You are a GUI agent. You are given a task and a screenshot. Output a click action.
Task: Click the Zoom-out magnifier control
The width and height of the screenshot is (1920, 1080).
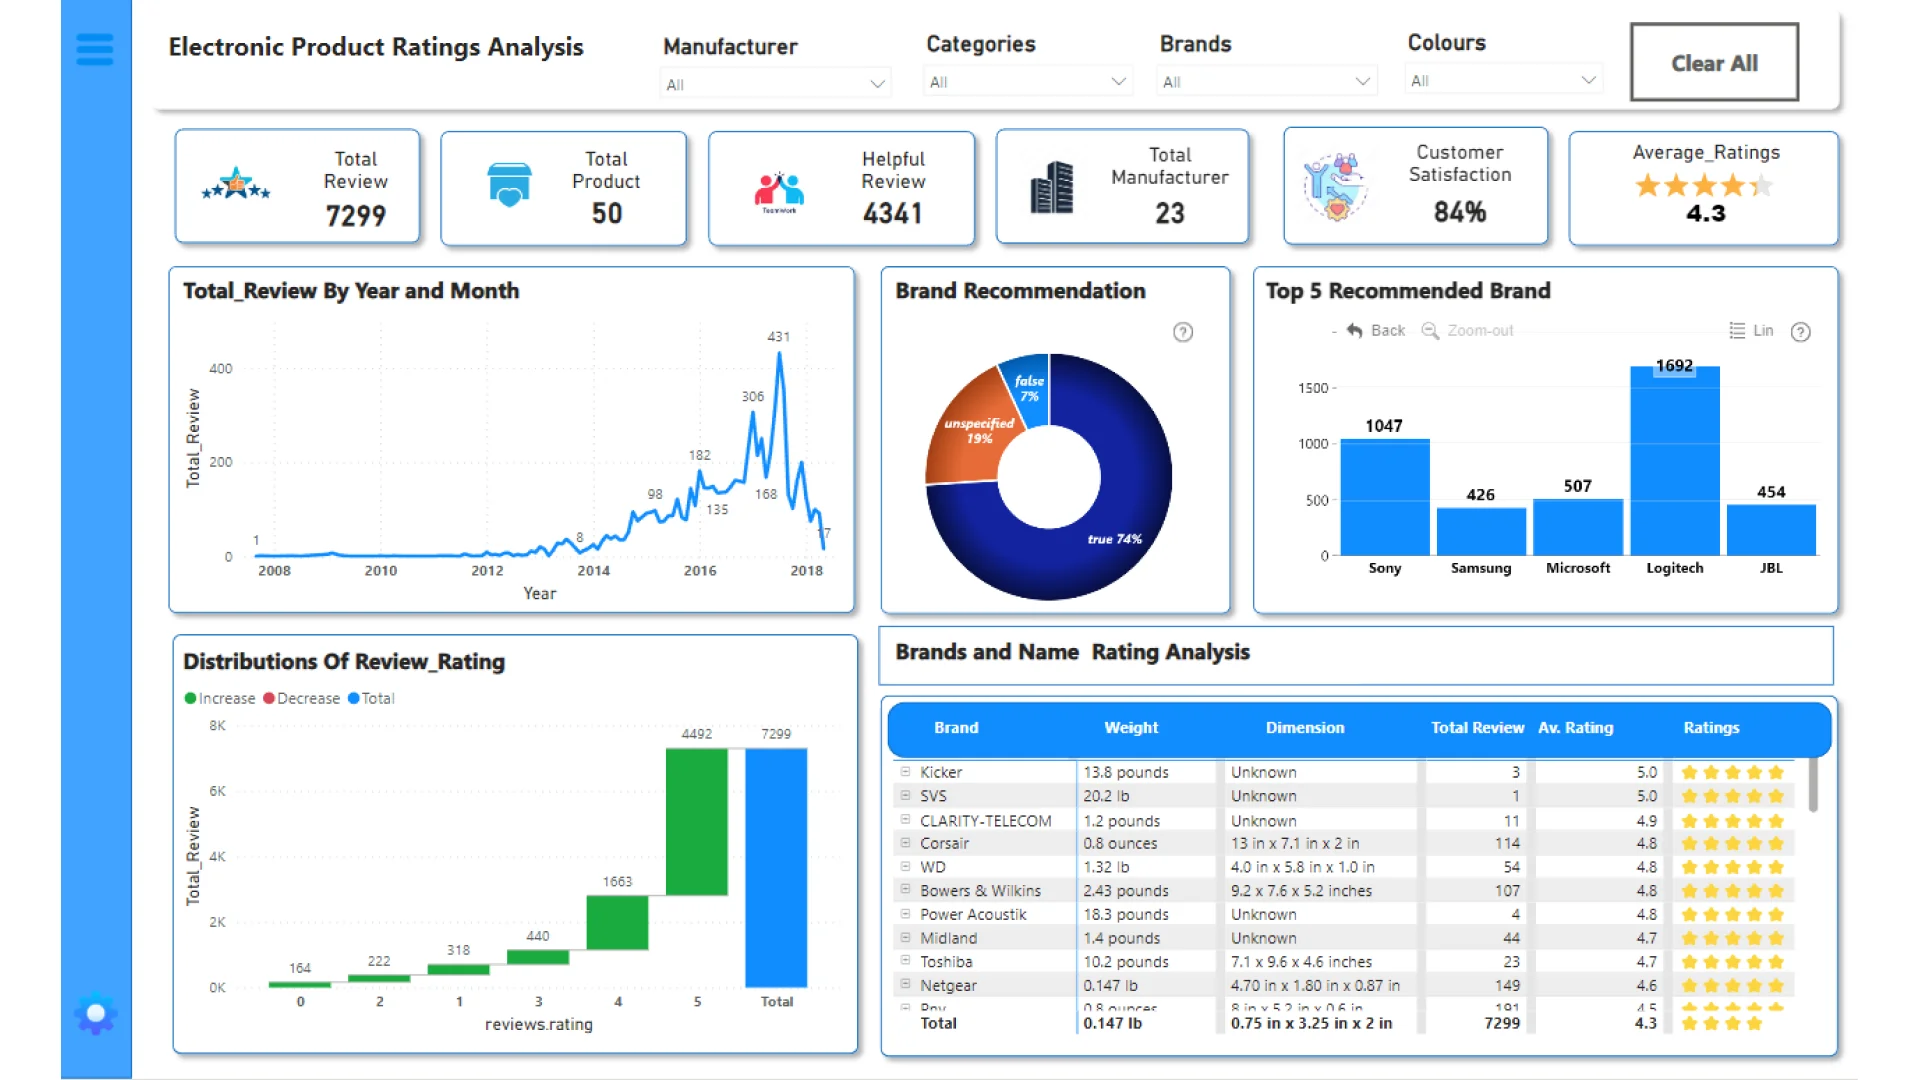(x=1467, y=331)
